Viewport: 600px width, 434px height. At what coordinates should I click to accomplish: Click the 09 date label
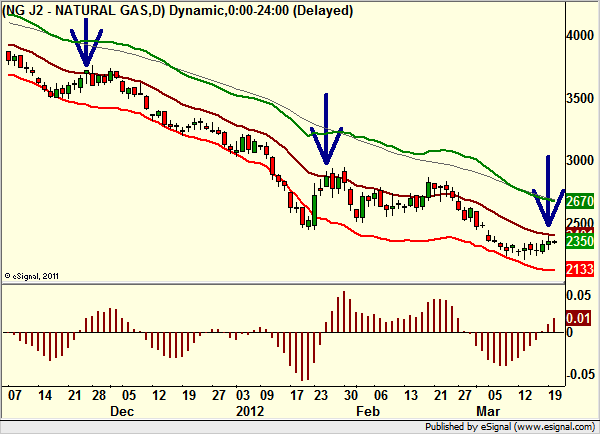click(x=266, y=395)
